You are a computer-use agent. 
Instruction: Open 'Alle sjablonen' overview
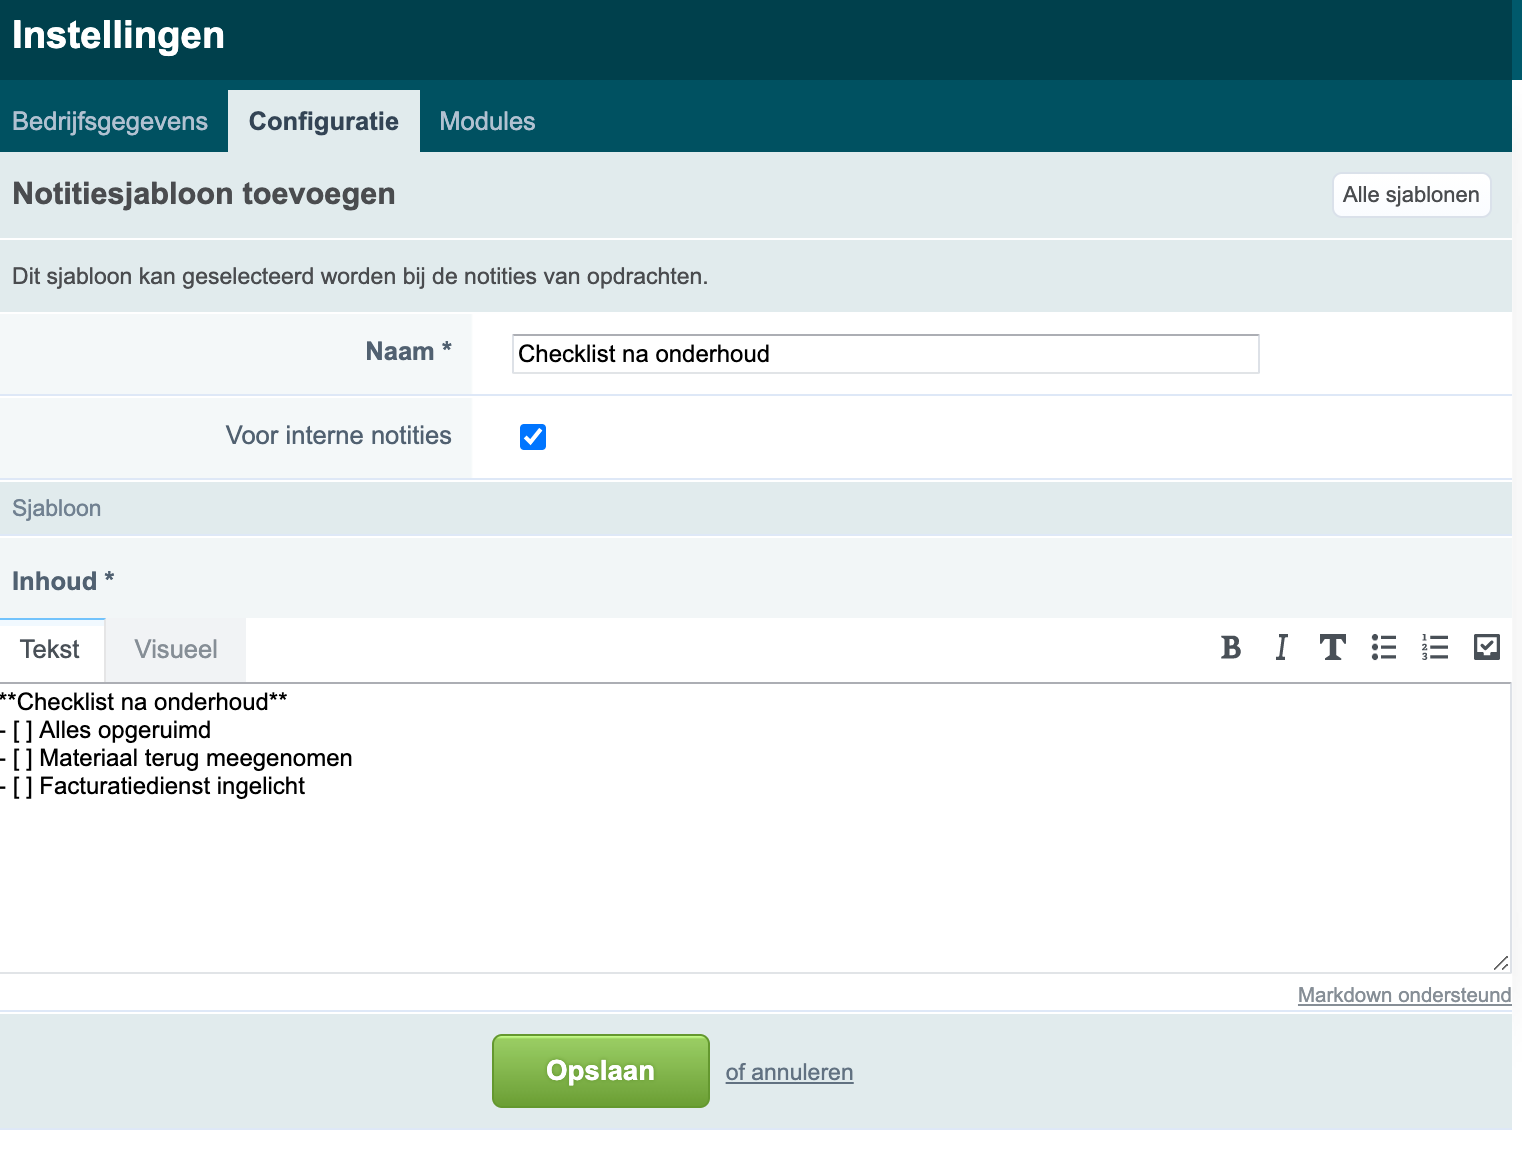[1411, 195]
